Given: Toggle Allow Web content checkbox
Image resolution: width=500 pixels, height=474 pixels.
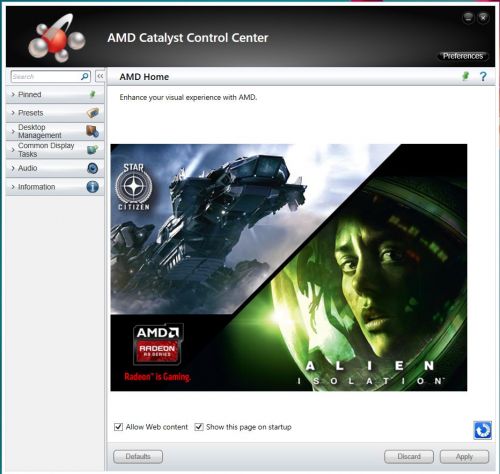Looking at the screenshot, I should [118, 427].
